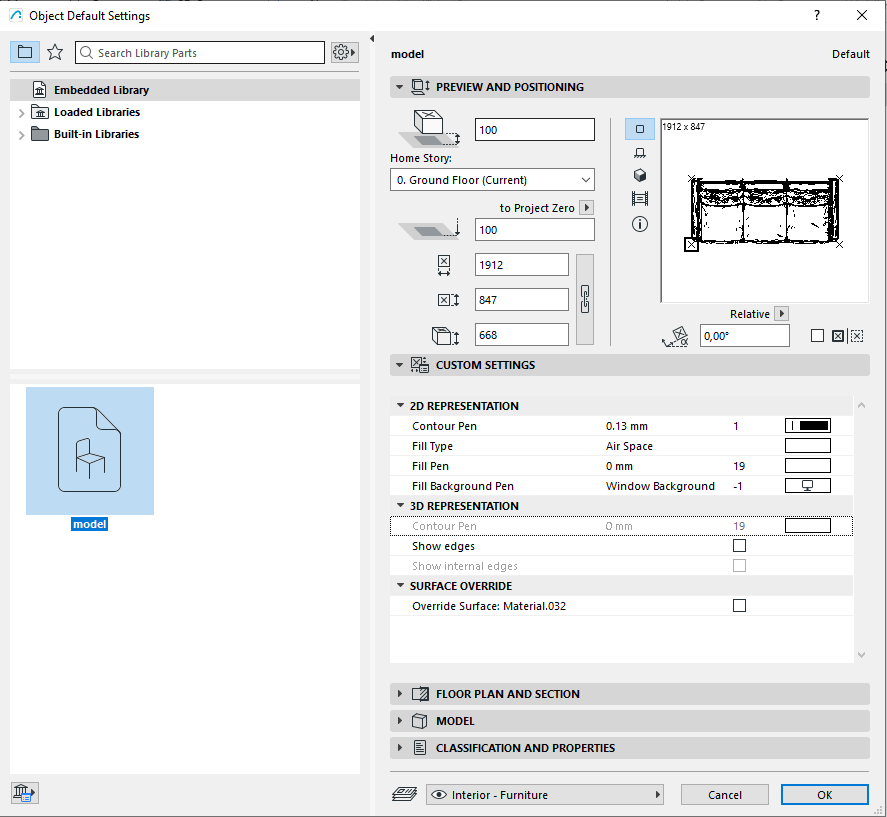Open the Relative angle arrow menu
The image size is (887, 817).
pos(781,313)
